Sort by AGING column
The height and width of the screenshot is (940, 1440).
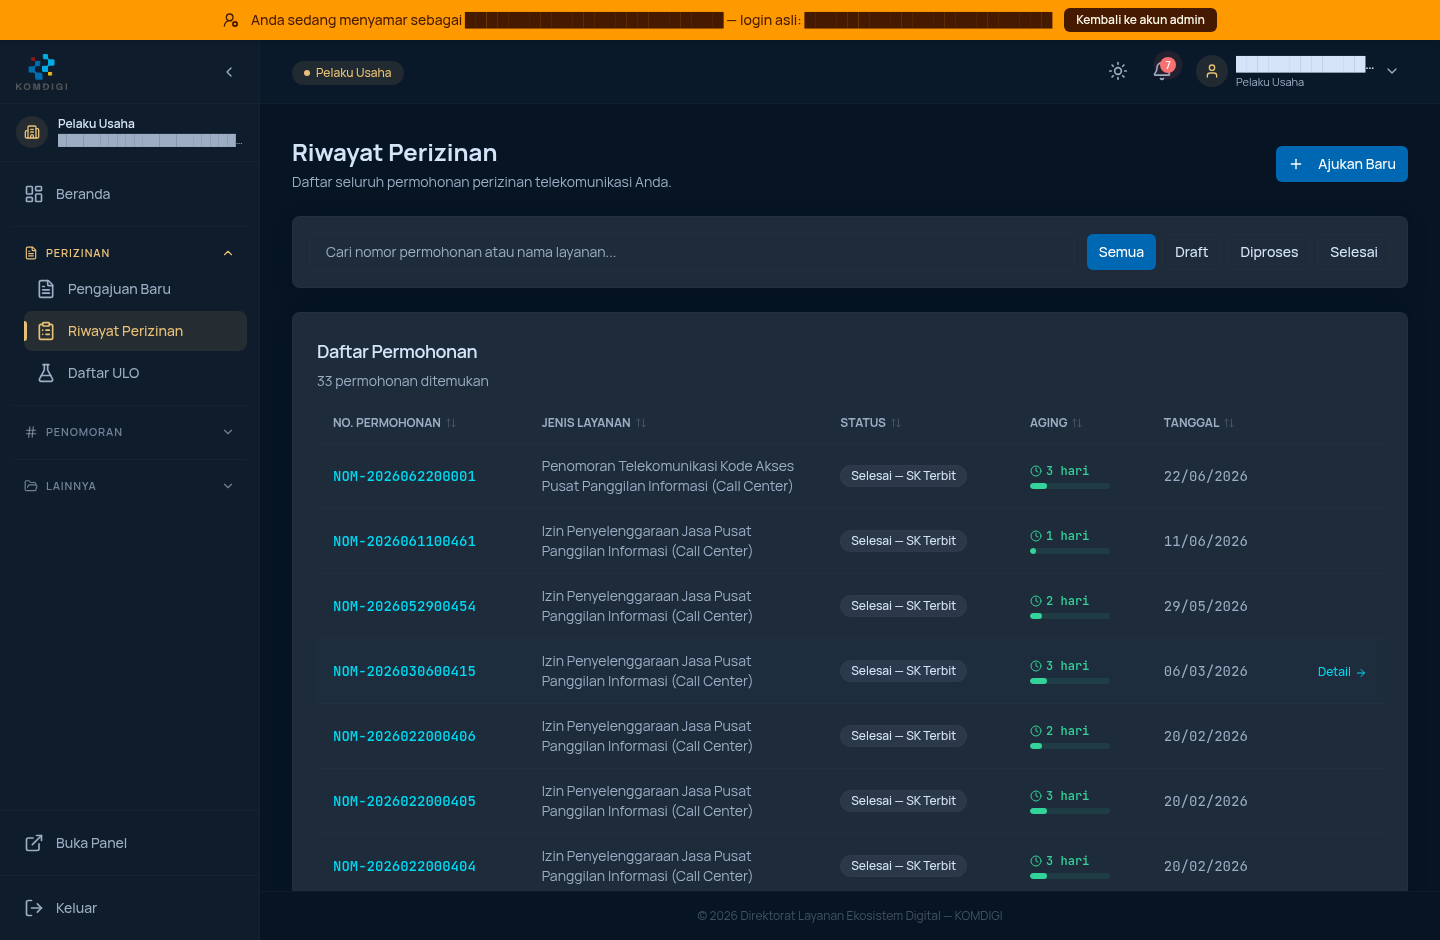(x=1056, y=423)
